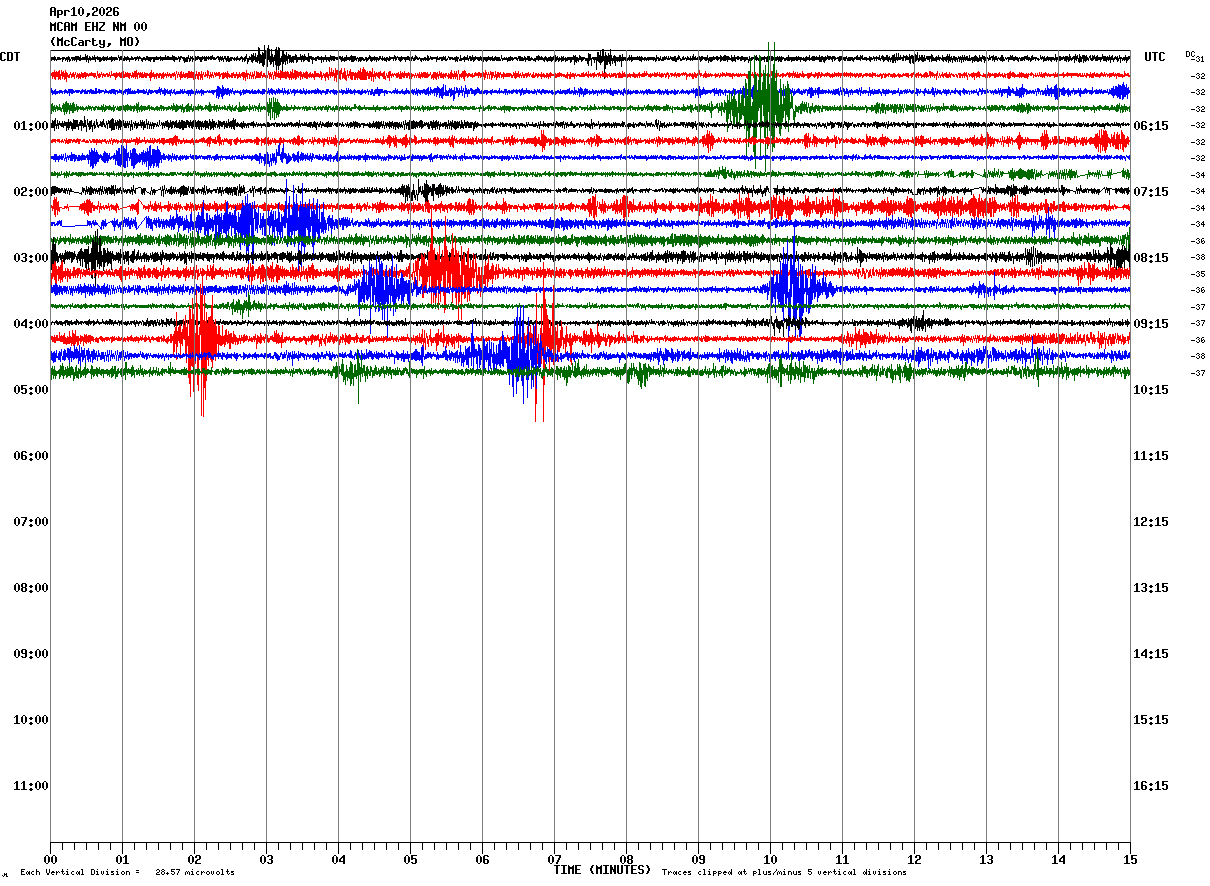Click the TIME (MINUTES) axis title

pos(602,870)
